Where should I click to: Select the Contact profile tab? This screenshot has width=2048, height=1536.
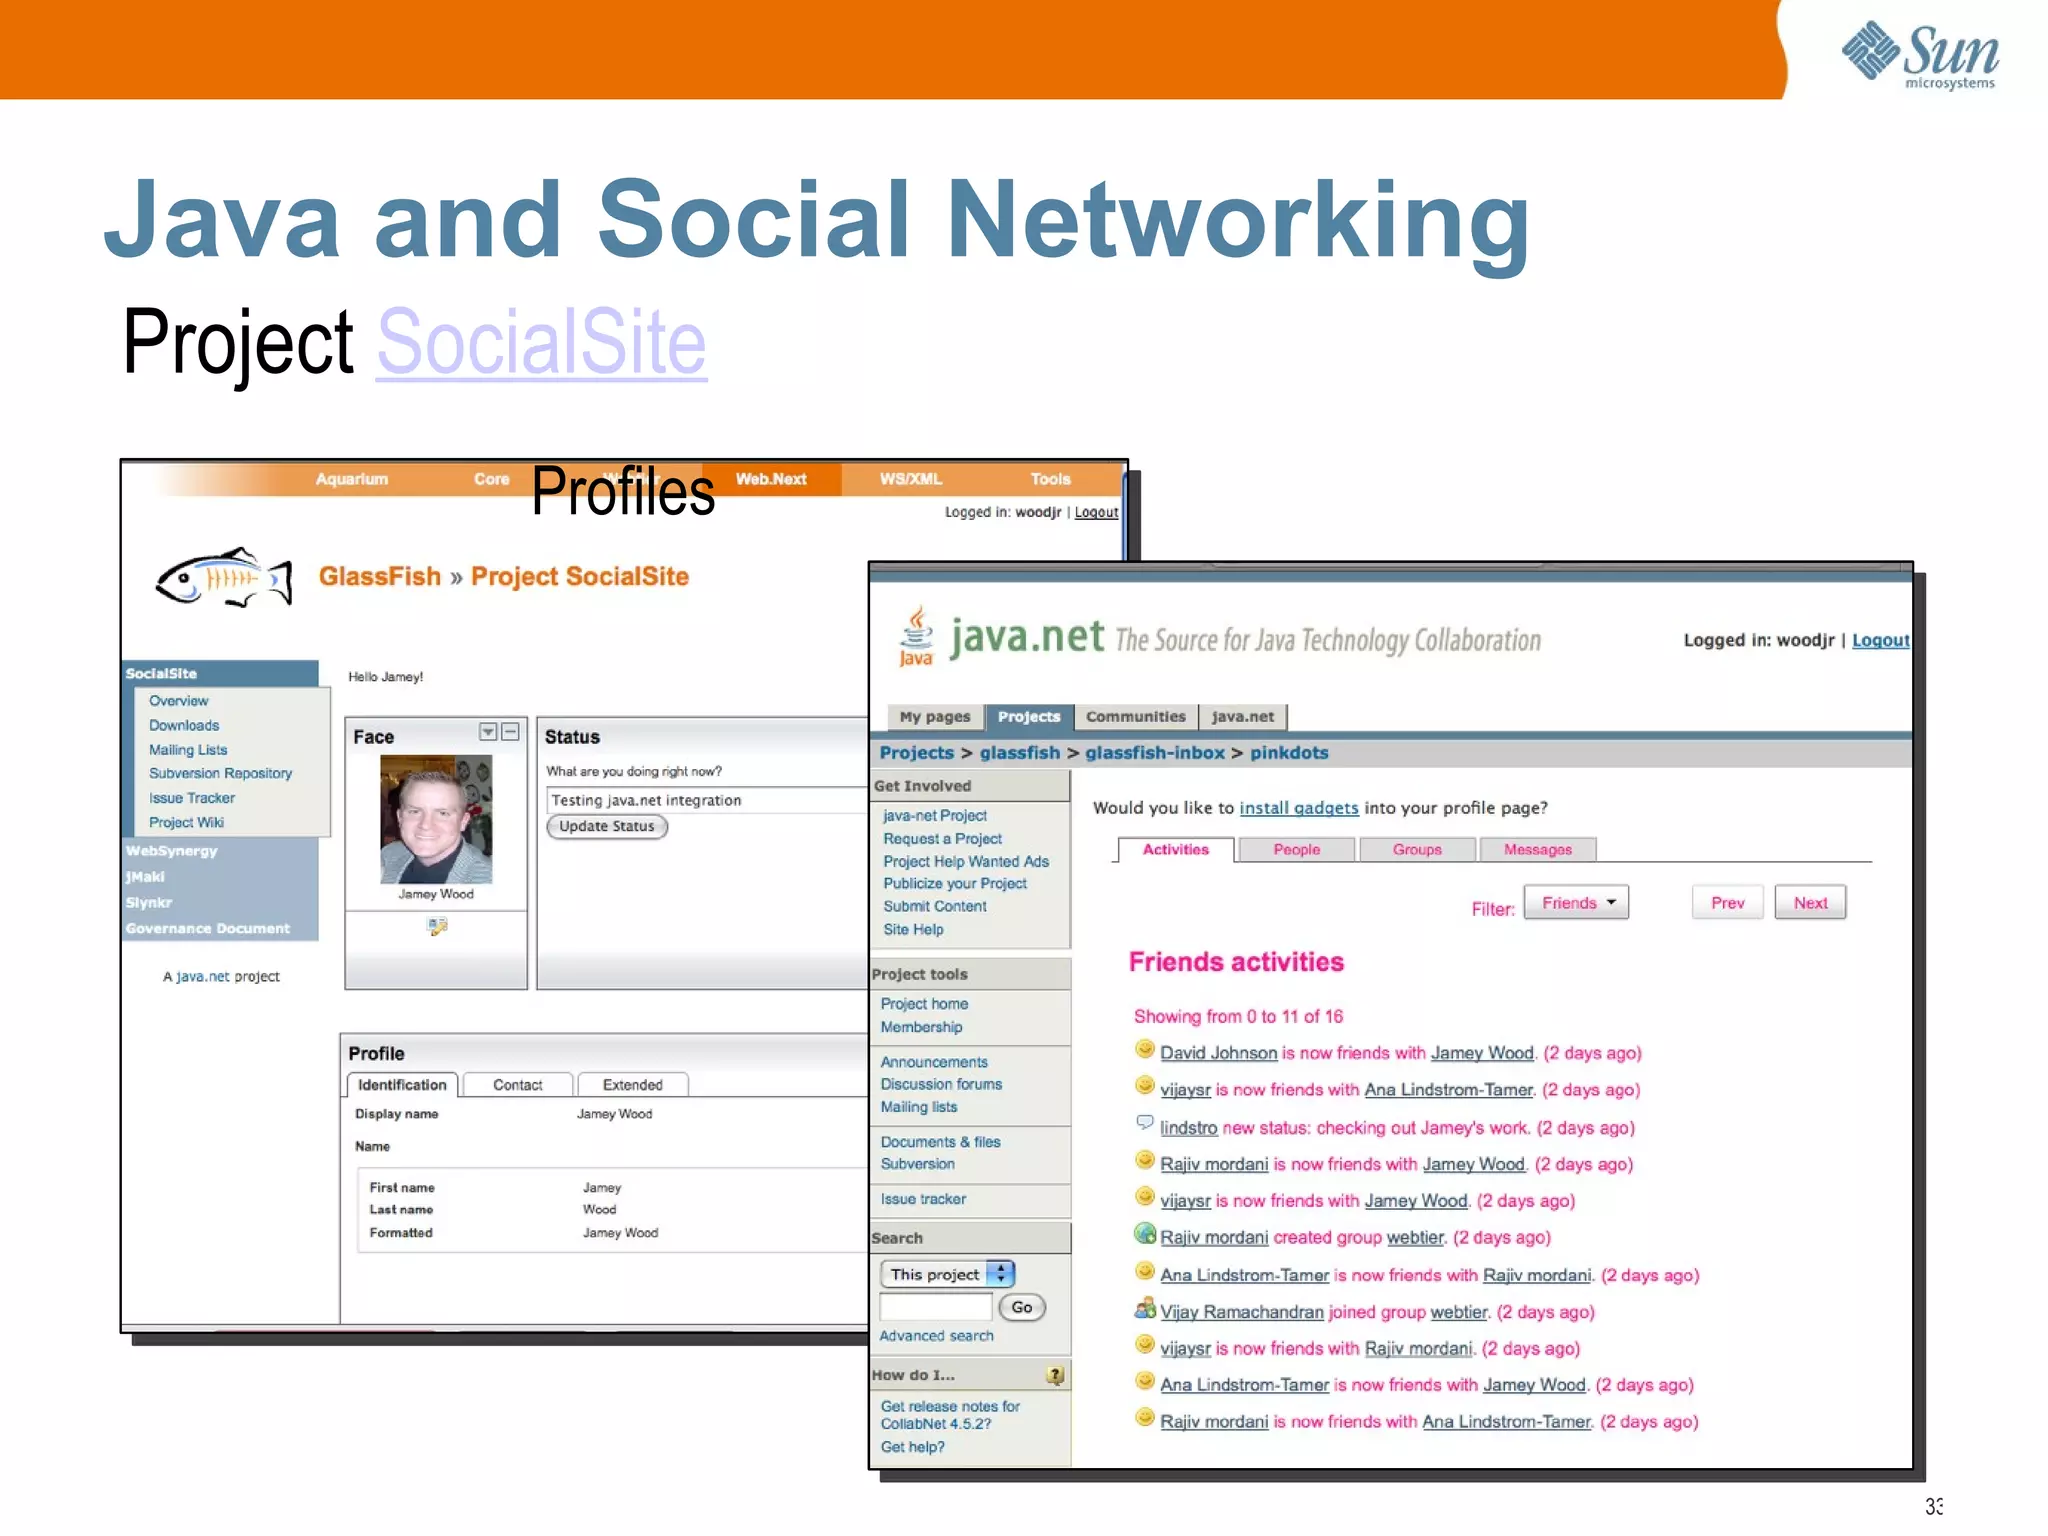tap(517, 1085)
